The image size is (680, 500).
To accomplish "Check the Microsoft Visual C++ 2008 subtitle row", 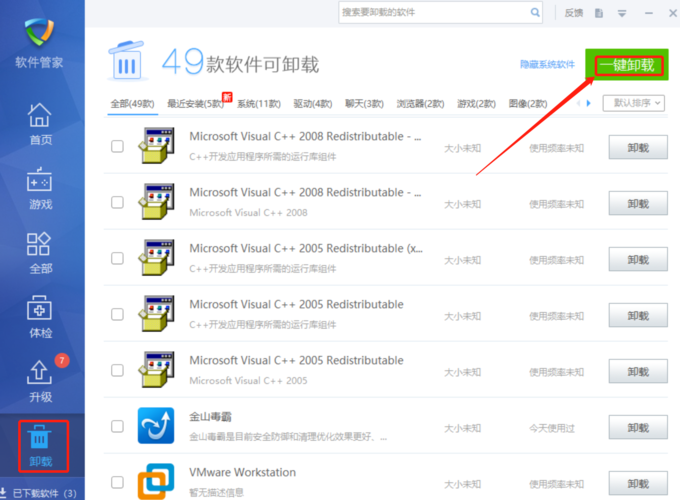I will tap(117, 202).
